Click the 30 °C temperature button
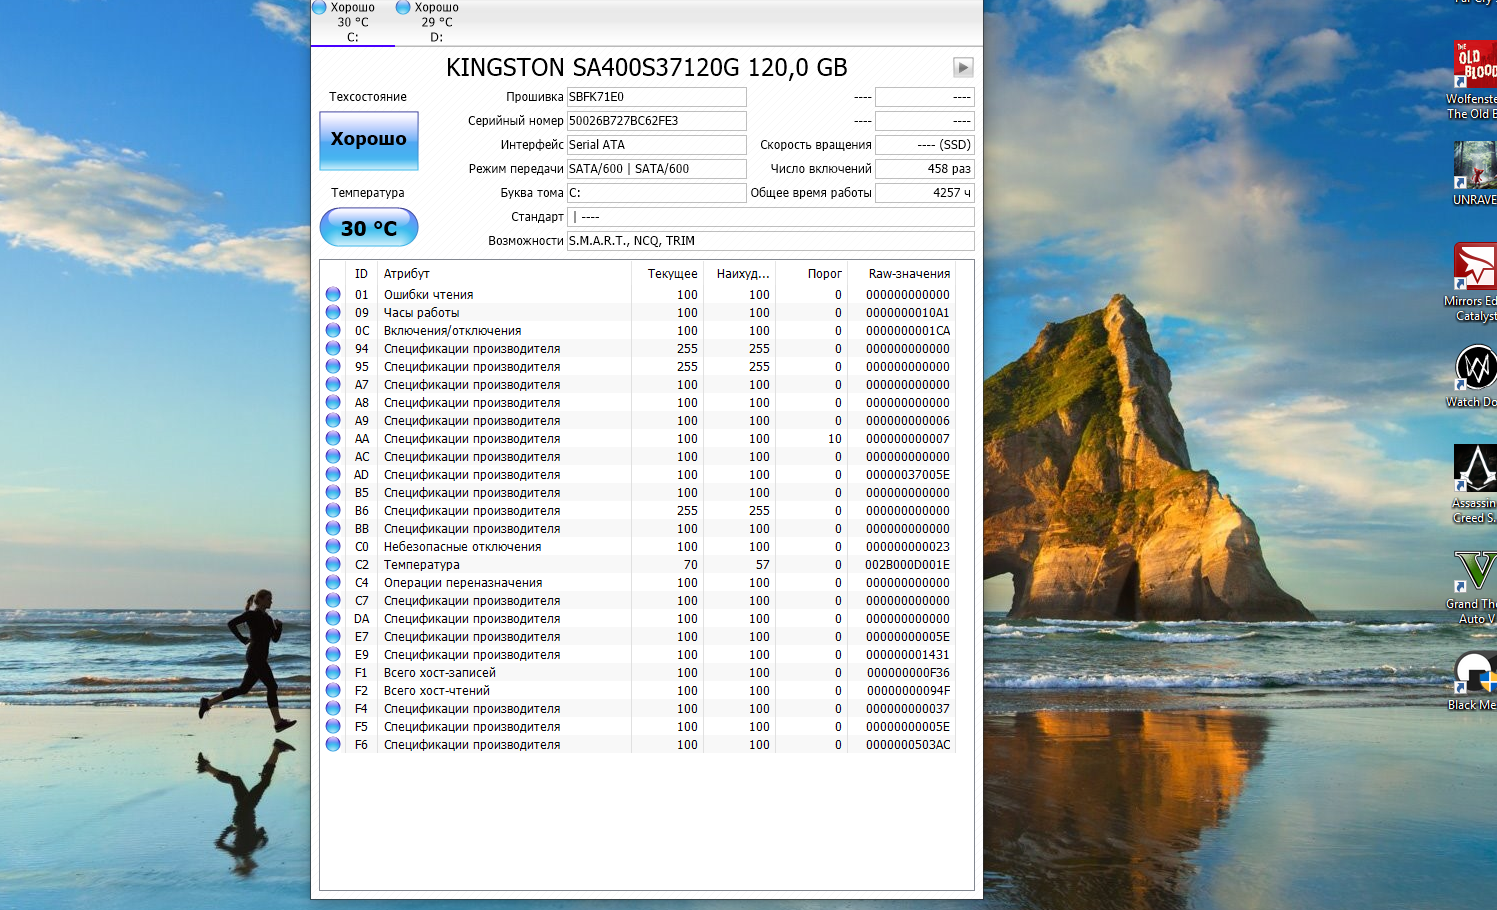Image resolution: width=1497 pixels, height=910 pixels. coord(369,227)
